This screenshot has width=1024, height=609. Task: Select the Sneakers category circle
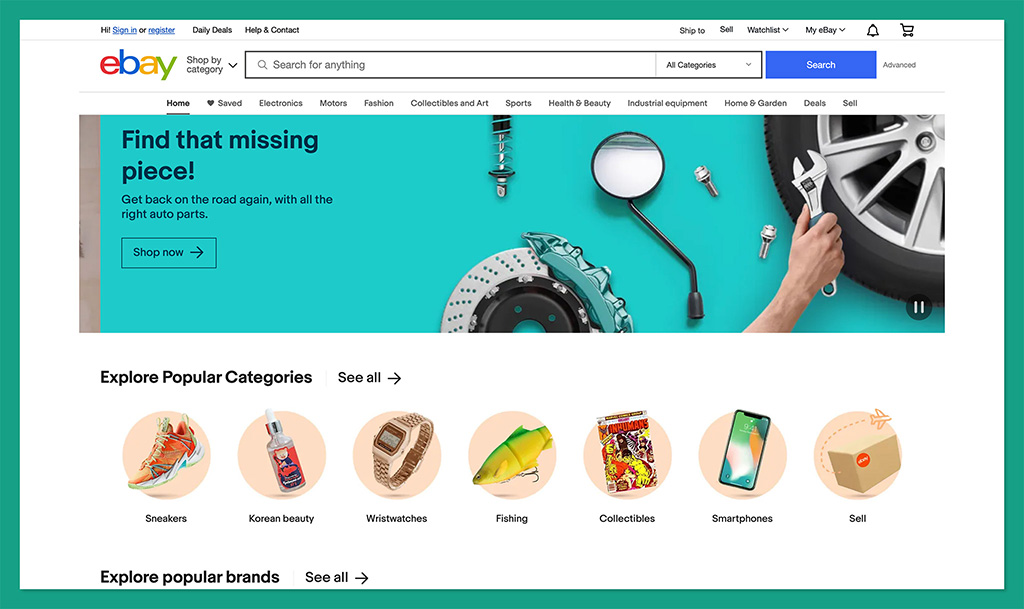point(166,455)
